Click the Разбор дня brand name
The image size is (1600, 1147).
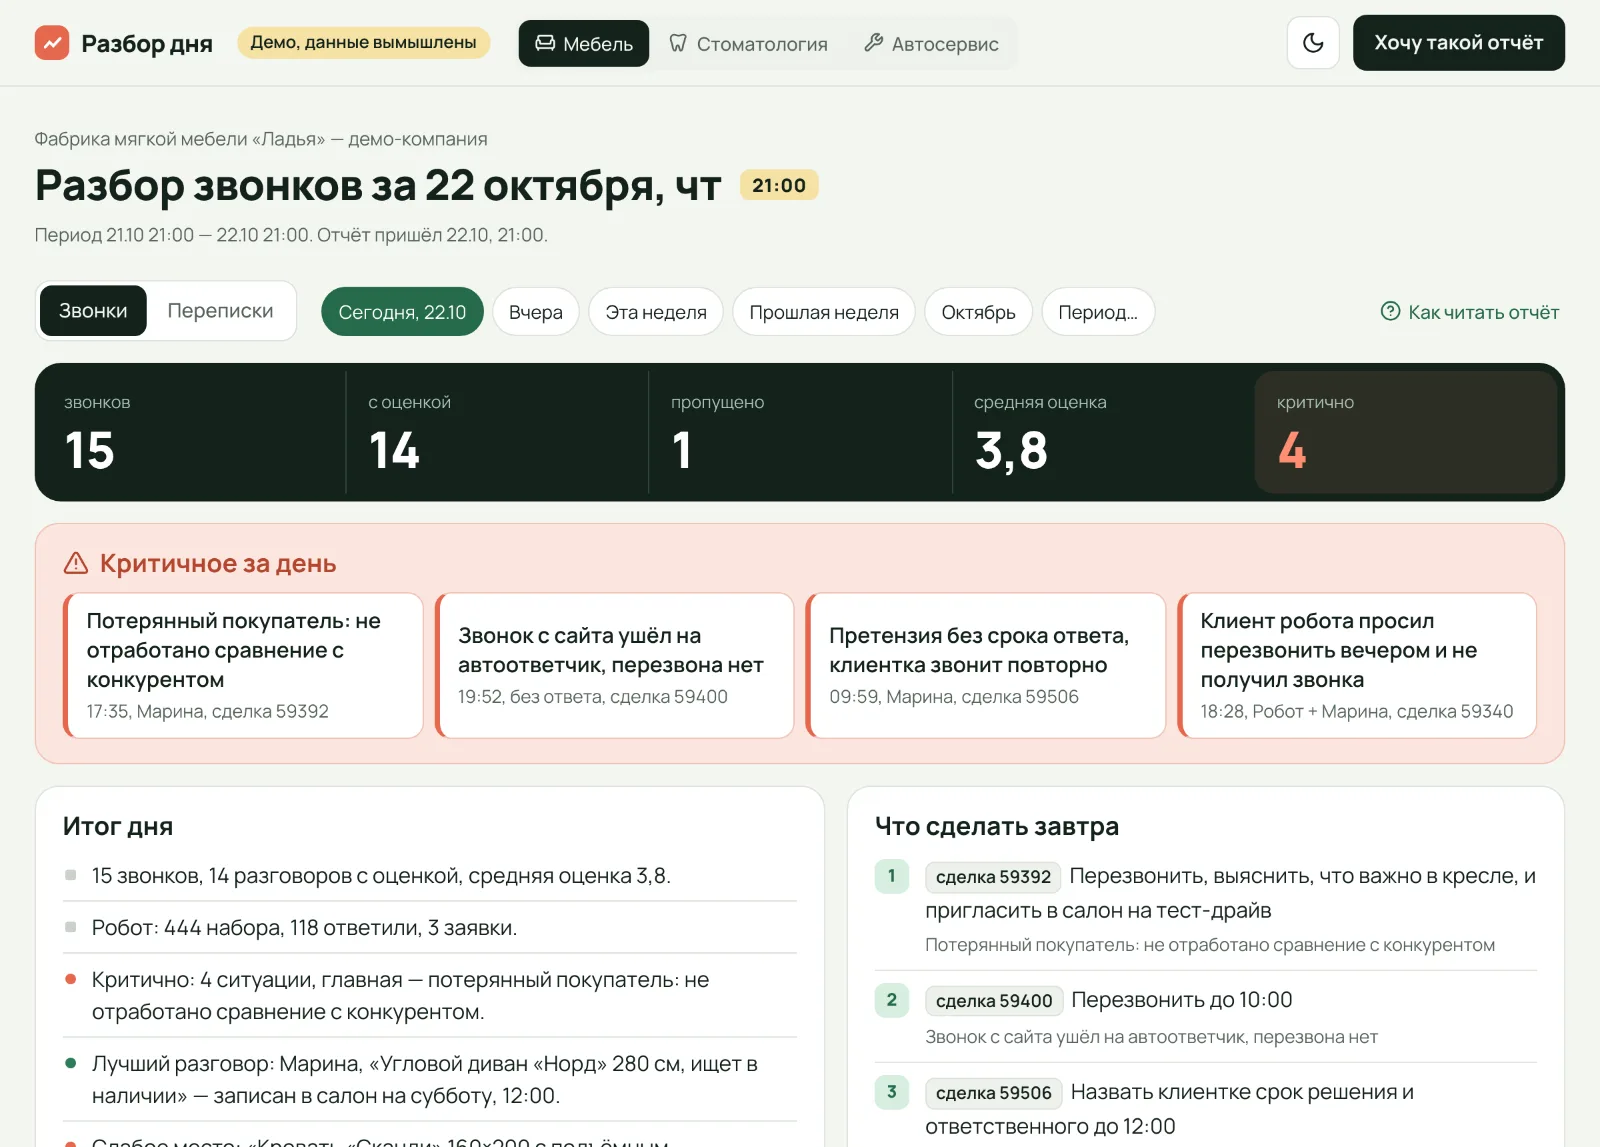pos(147,43)
